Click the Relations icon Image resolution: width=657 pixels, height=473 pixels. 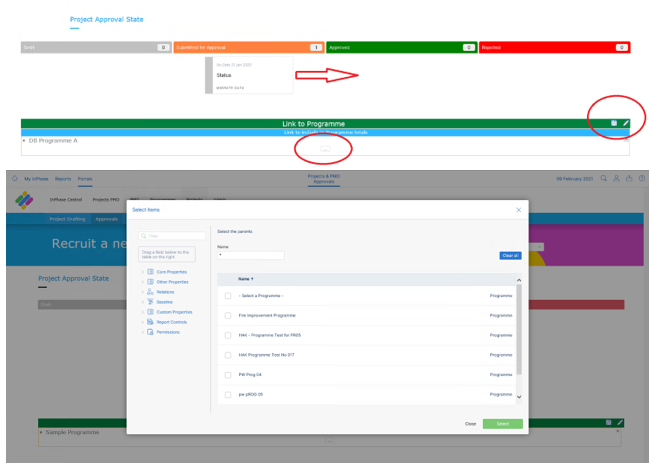point(150,292)
